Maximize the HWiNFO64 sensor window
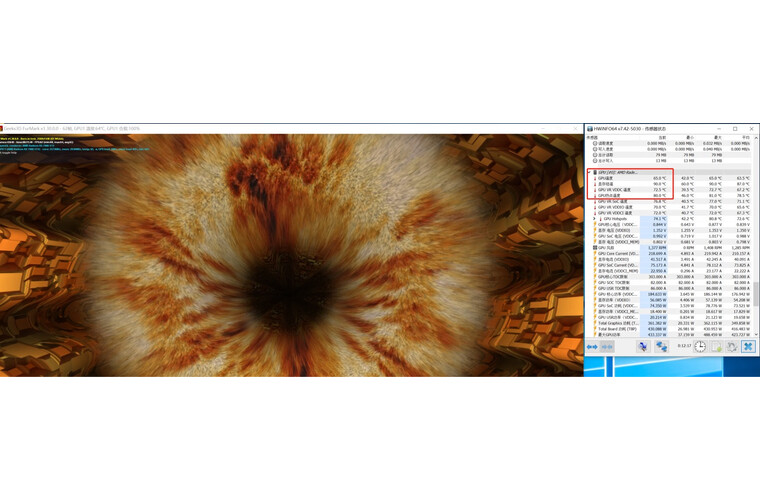The width and height of the screenshot is (760, 500). pyautogui.click(x=735, y=129)
